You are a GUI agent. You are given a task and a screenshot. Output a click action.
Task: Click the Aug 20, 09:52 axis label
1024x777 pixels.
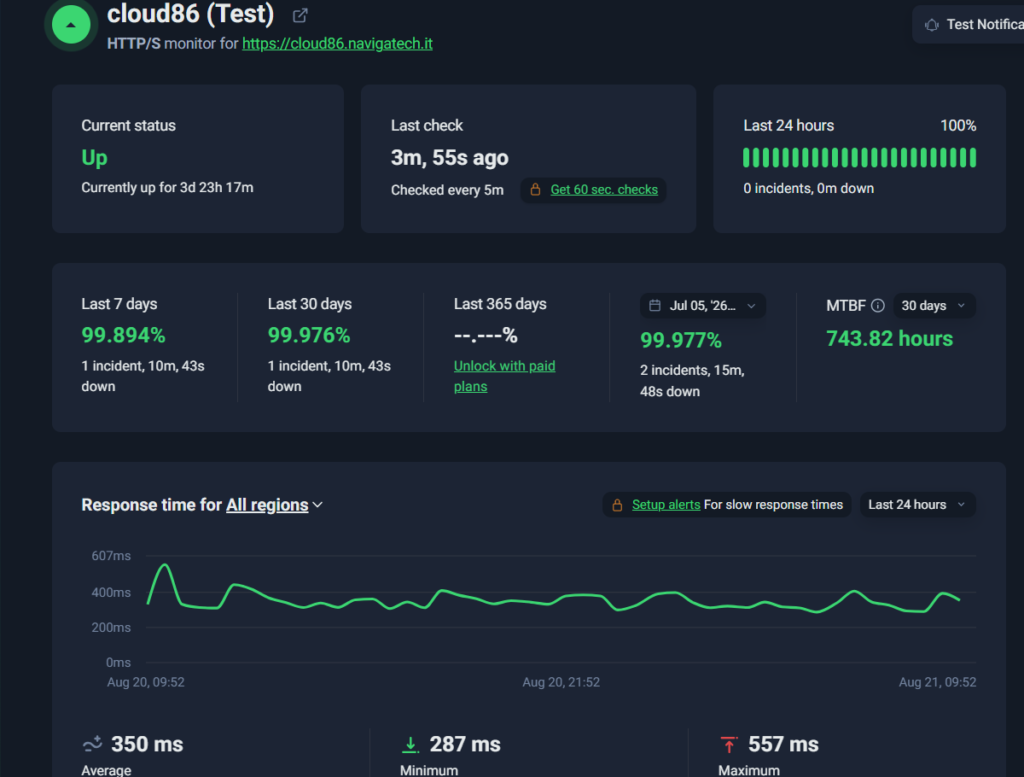click(146, 682)
